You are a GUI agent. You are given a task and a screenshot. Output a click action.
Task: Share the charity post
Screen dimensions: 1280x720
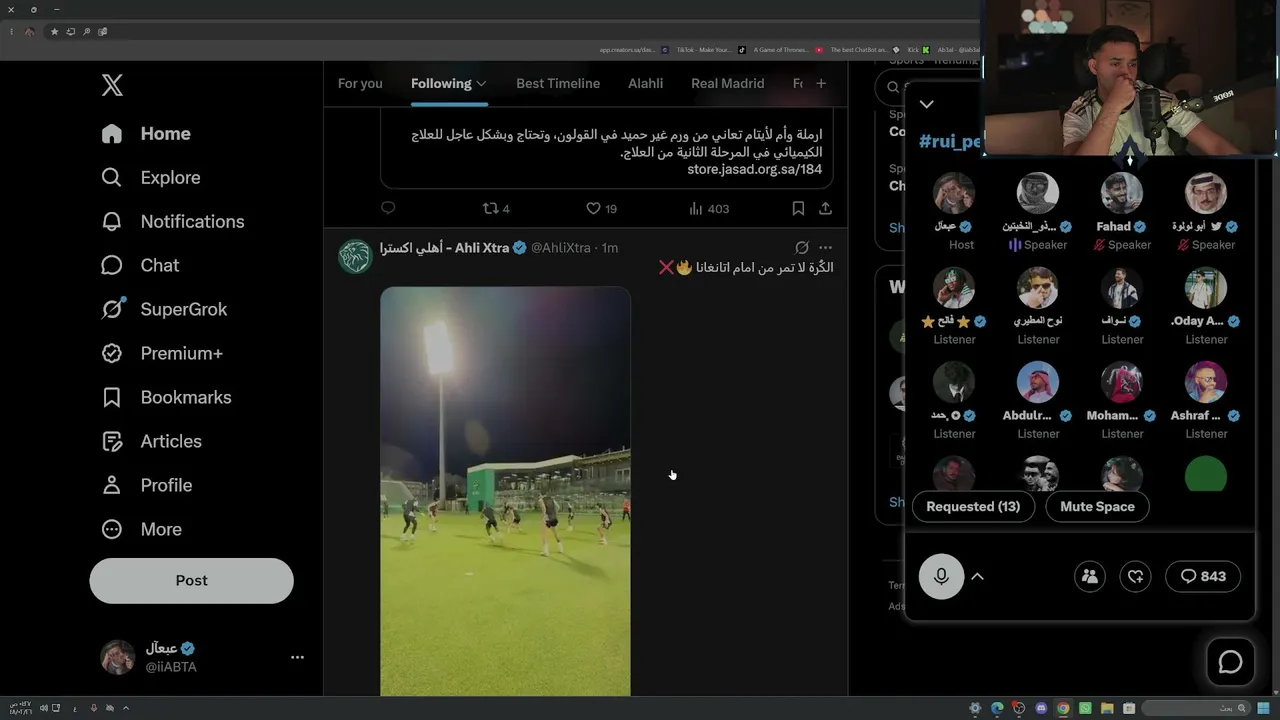pyautogui.click(x=825, y=208)
